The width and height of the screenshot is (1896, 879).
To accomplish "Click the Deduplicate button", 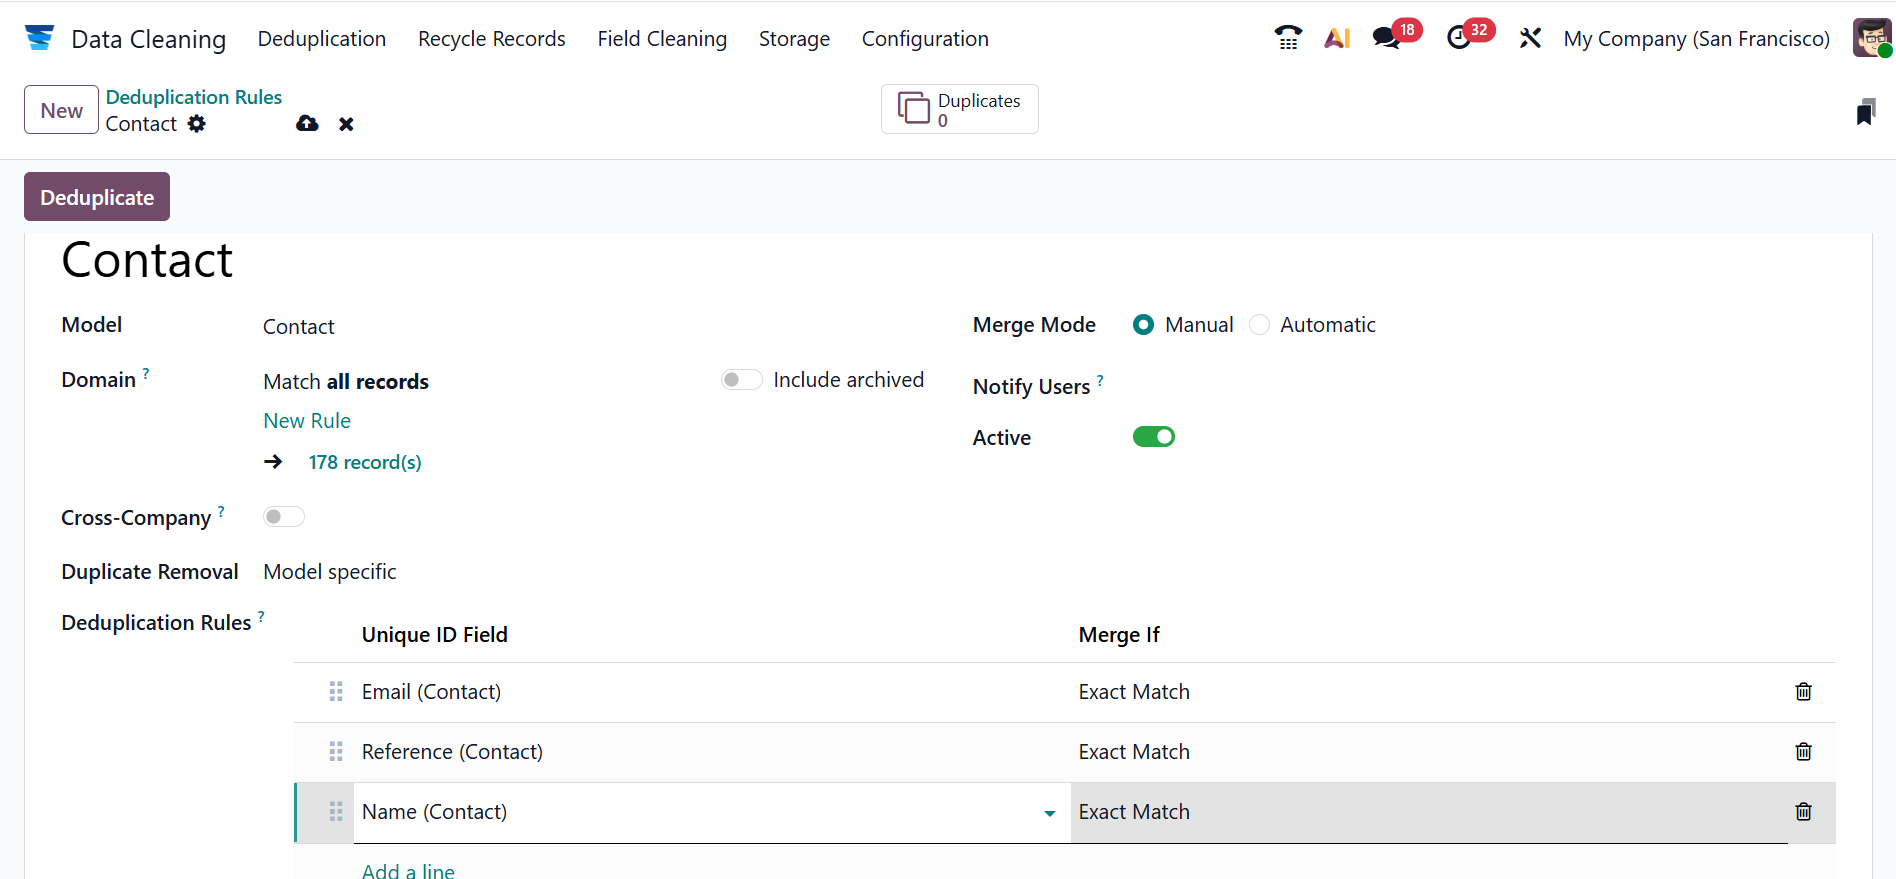I will [x=97, y=197].
